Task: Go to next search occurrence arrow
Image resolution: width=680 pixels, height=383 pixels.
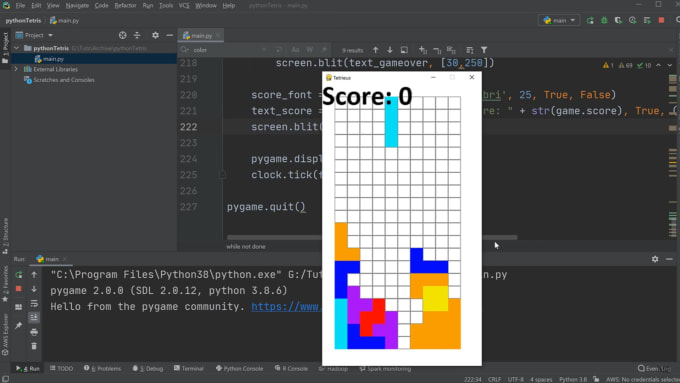Action: coord(390,50)
